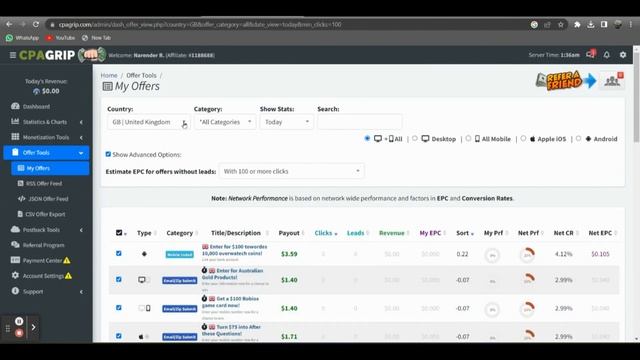
Task: Open the messages icon in header
Action: pyautogui.click(x=590, y=55)
